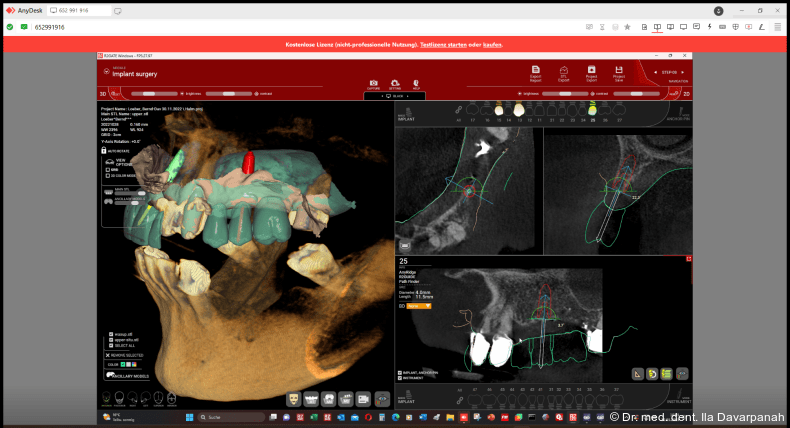Click Remove Selected in model list
The image size is (790, 428).
pyautogui.click(x=109, y=354)
